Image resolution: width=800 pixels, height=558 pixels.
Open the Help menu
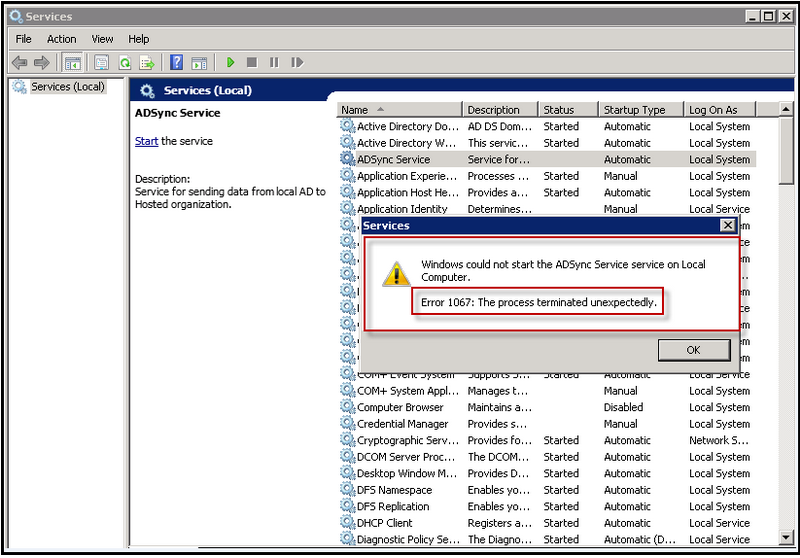pyautogui.click(x=138, y=39)
